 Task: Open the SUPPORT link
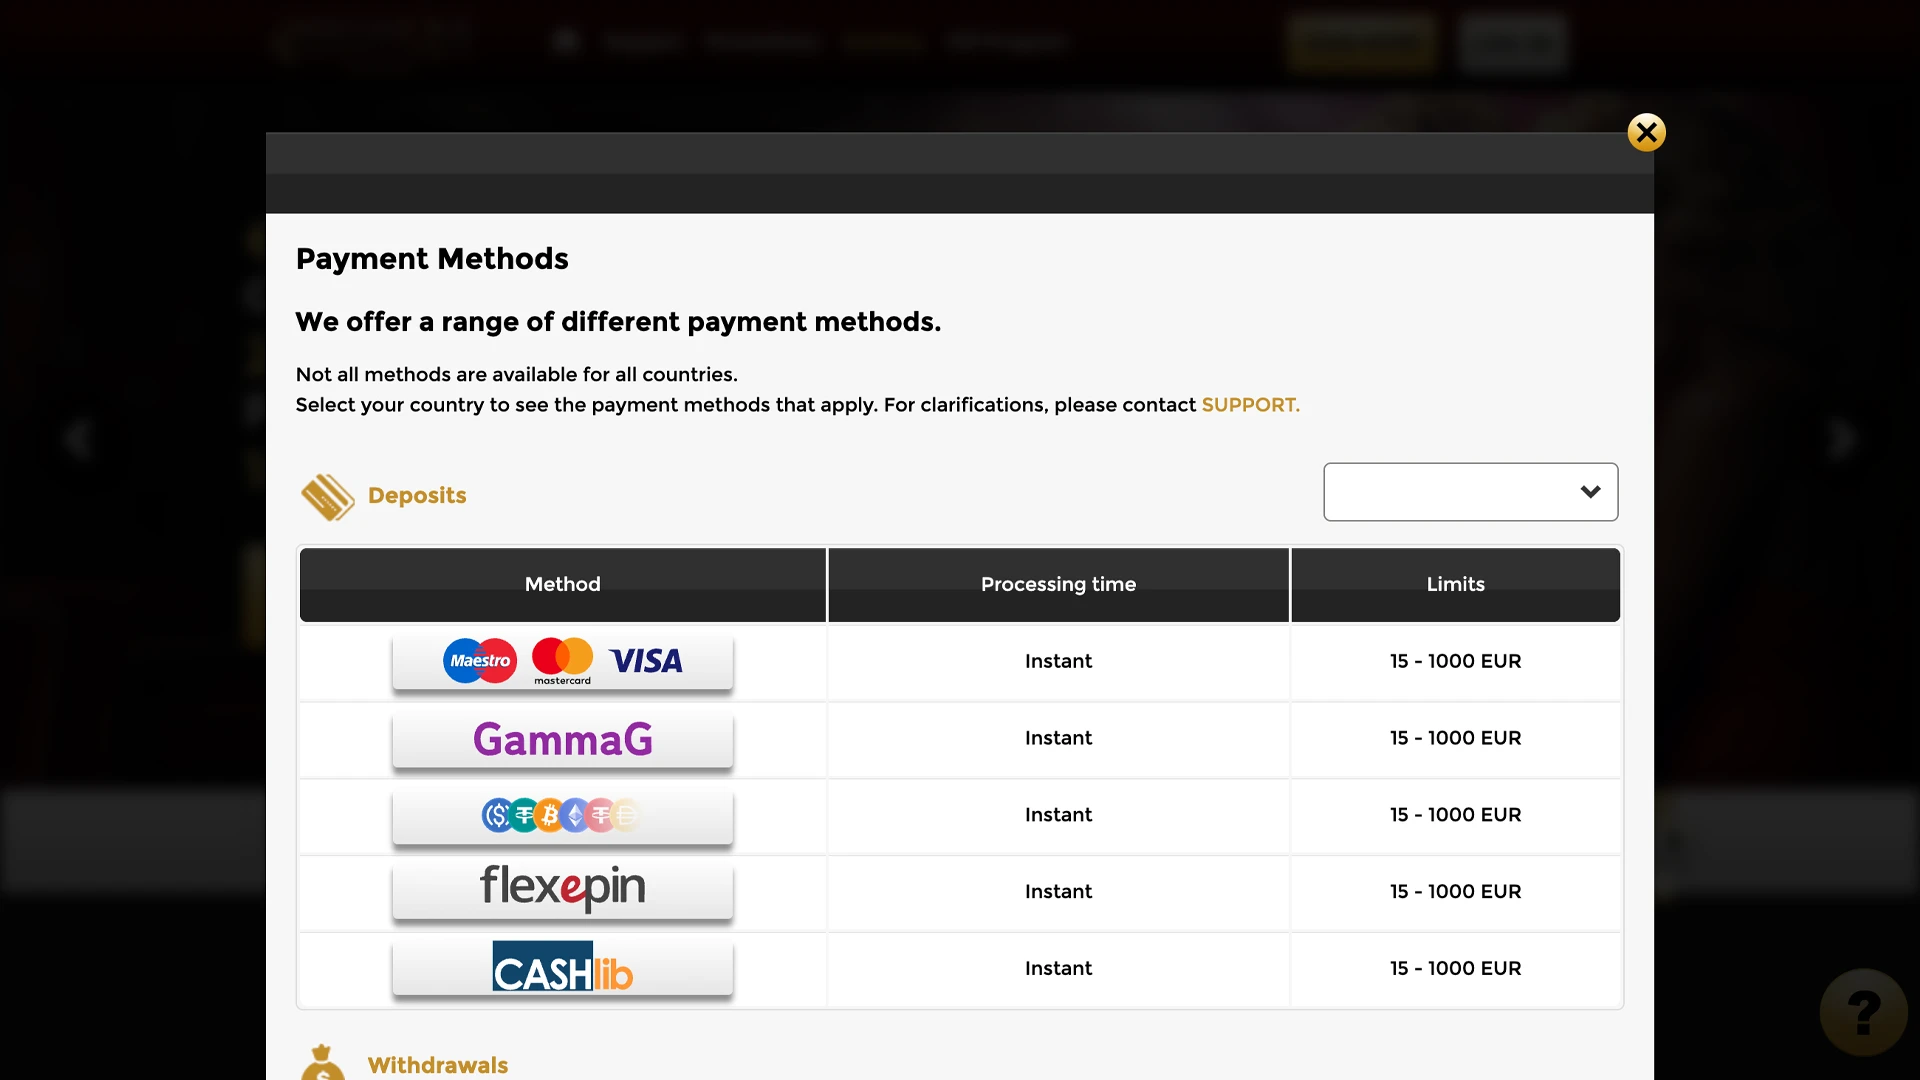(x=1250, y=405)
